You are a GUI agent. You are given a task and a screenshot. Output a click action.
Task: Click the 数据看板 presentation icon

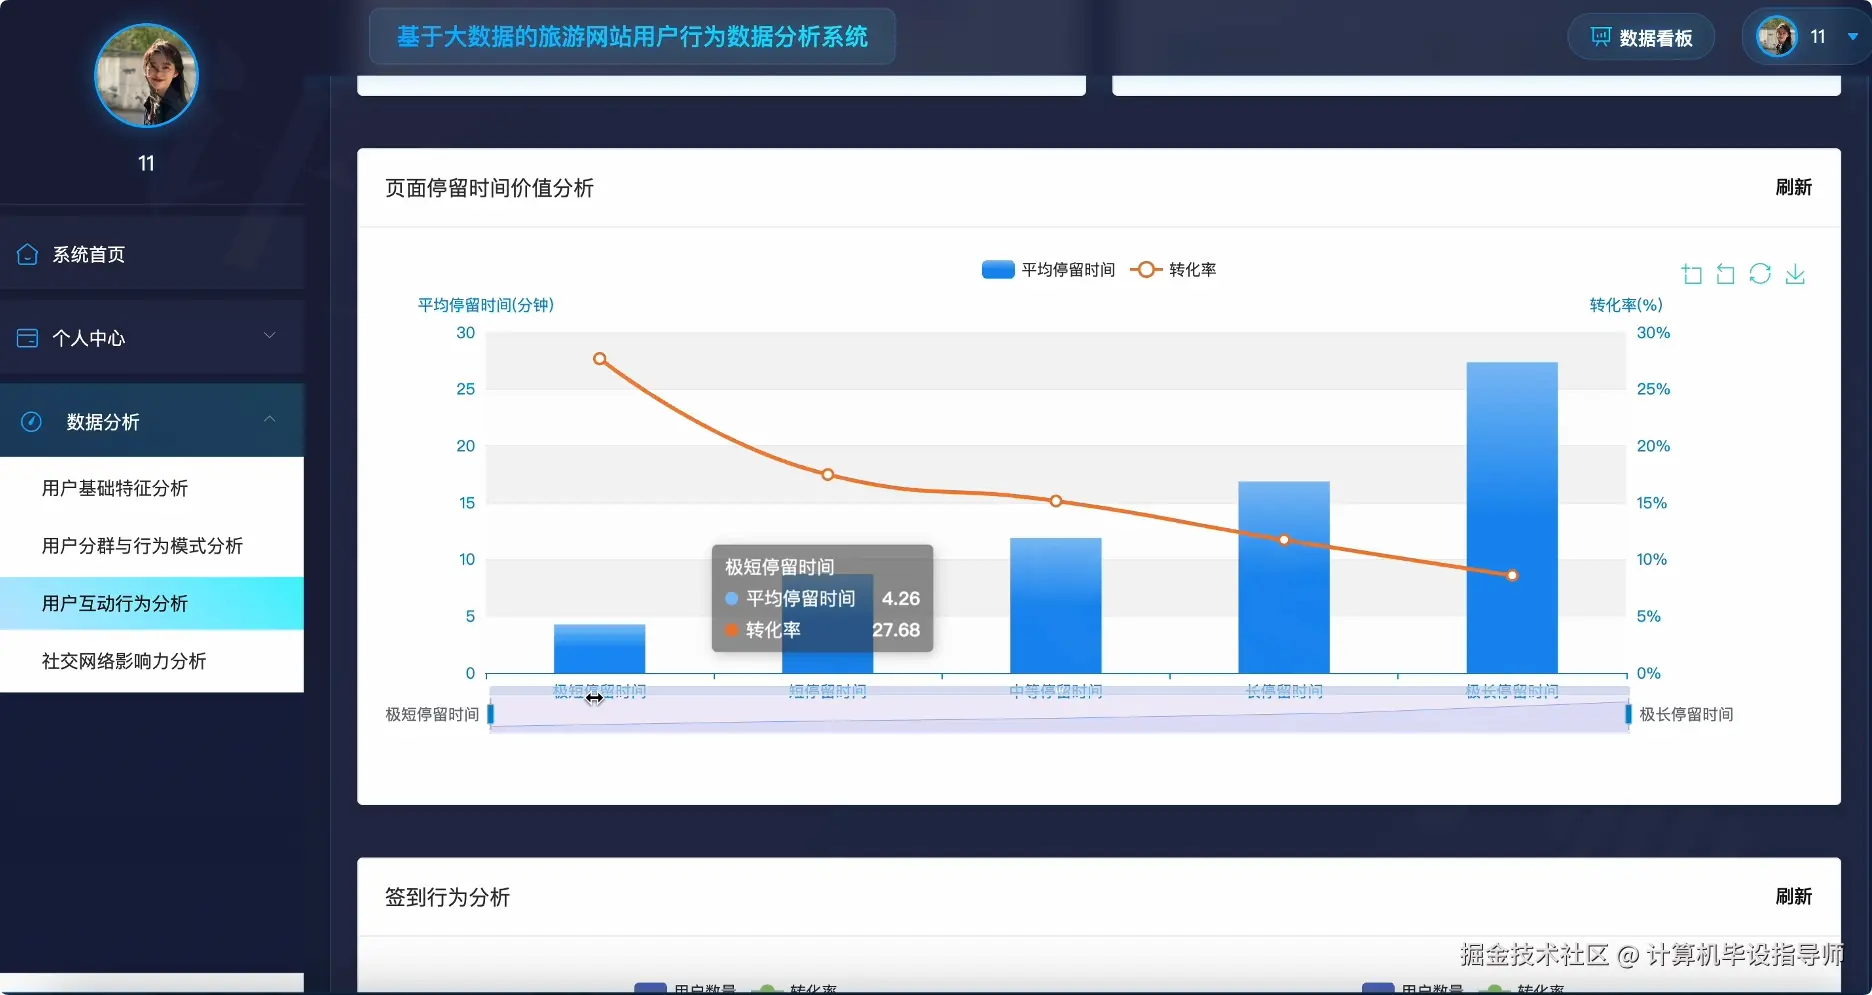[x=1601, y=37]
